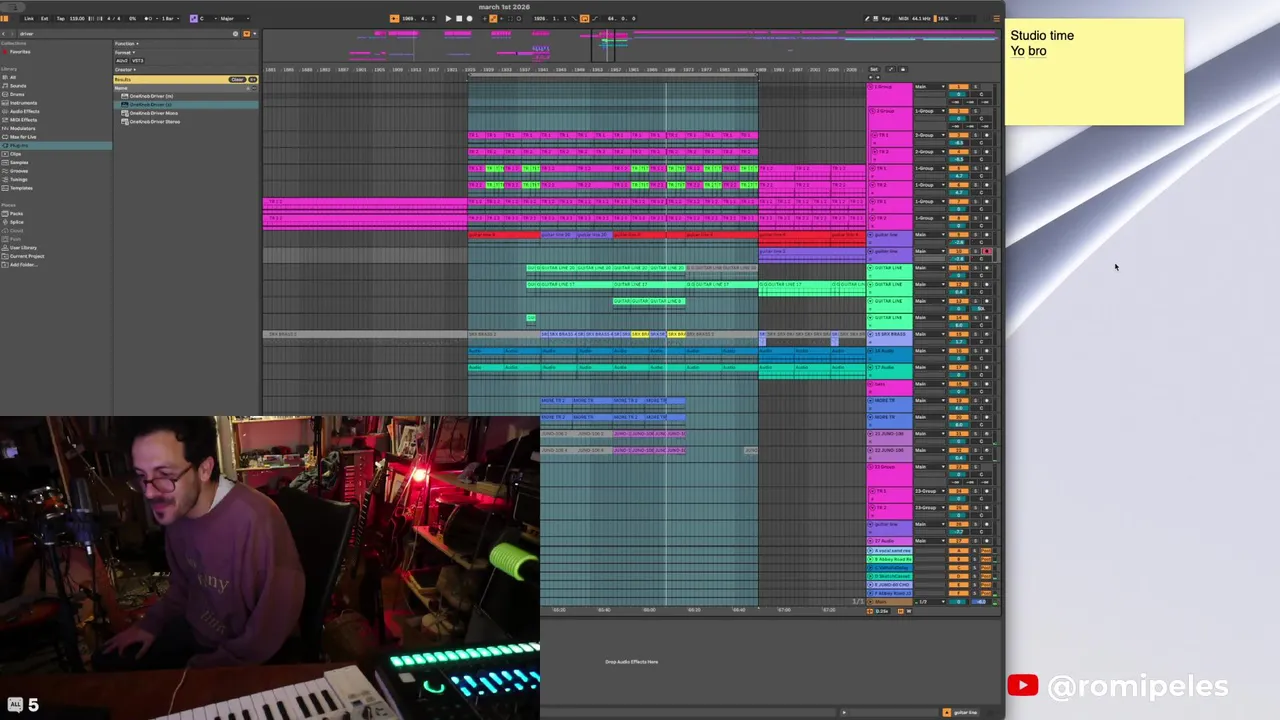Open the Grooves browser category
Viewport: 1280px width, 720px height.
19,171
